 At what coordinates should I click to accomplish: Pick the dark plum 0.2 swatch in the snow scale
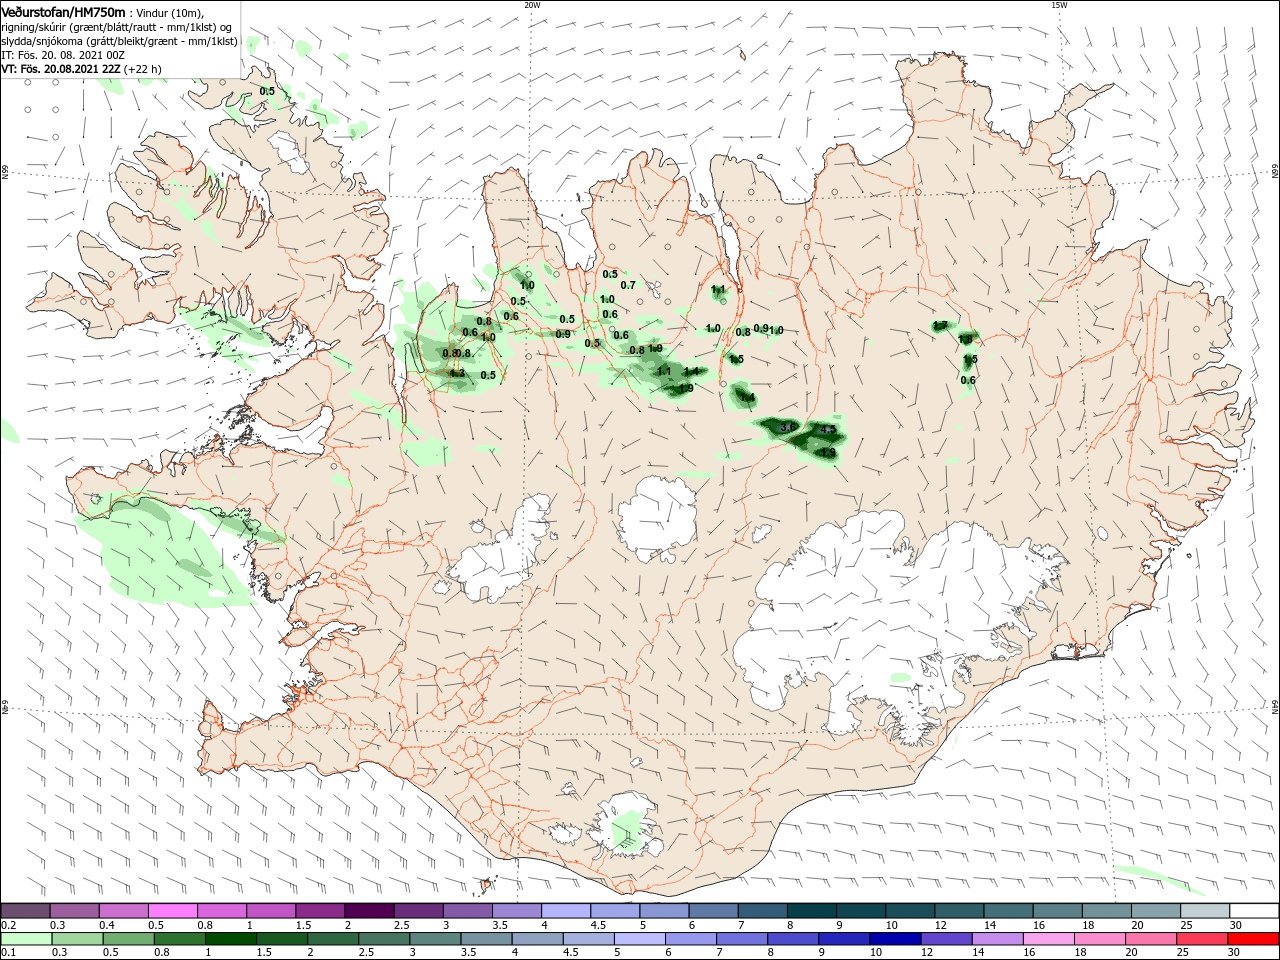point(25,911)
